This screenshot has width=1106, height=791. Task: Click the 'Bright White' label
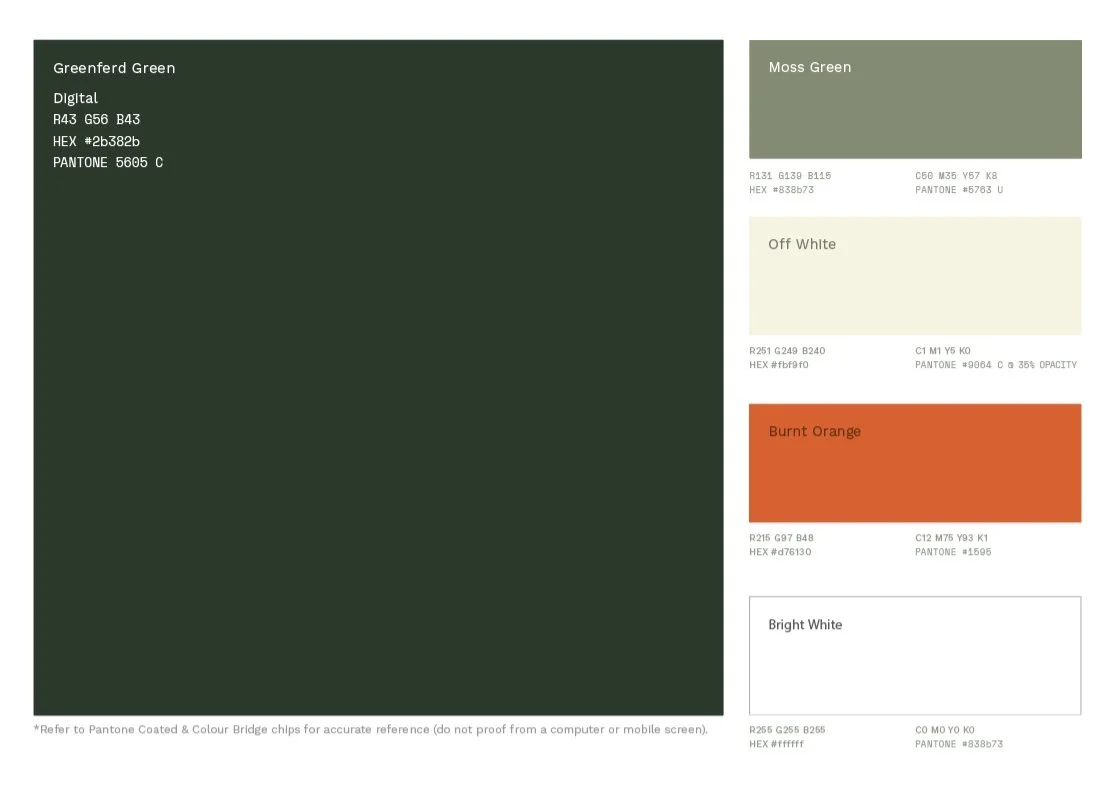[x=806, y=624]
